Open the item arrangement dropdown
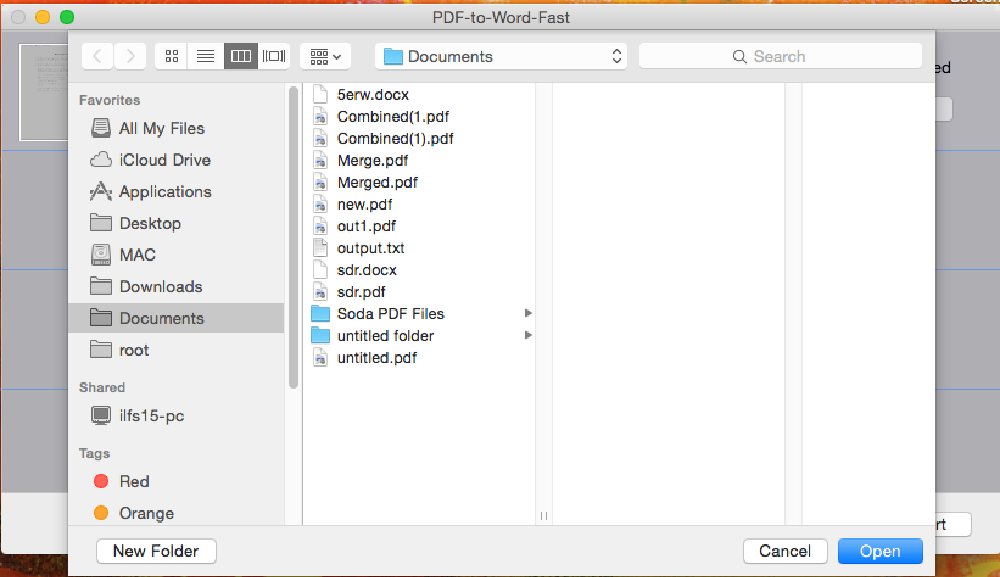 pyautogui.click(x=325, y=56)
